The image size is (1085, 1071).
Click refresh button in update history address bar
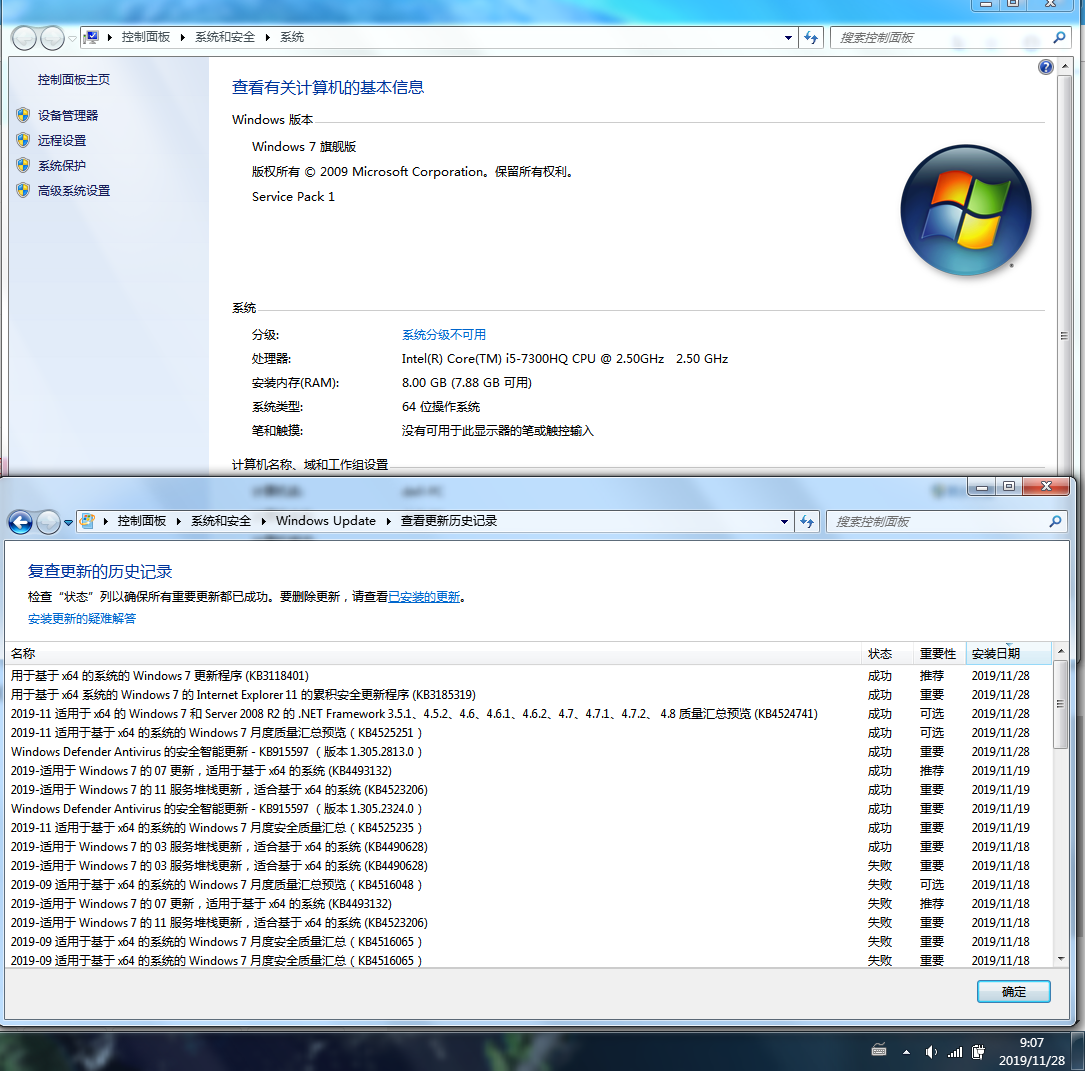[808, 522]
